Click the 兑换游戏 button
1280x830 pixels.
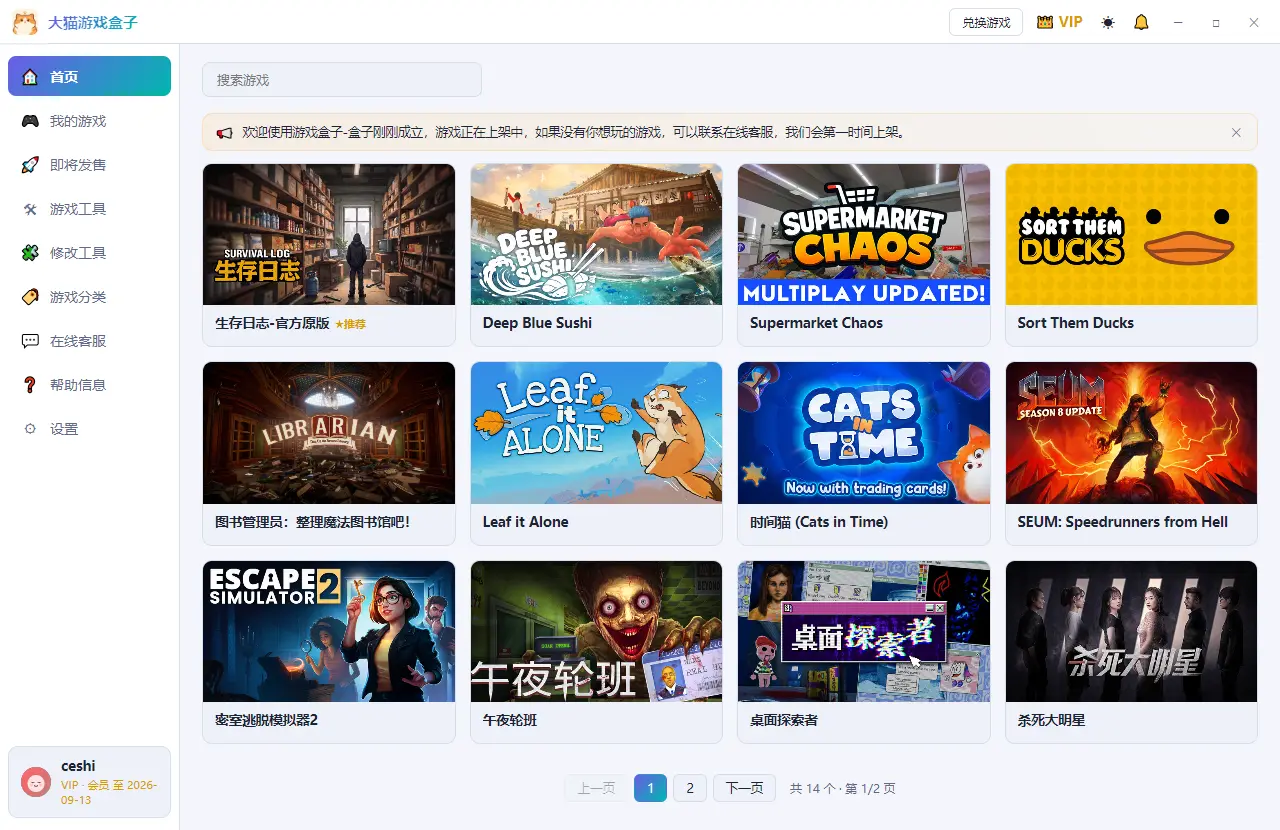pyautogui.click(x=986, y=22)
